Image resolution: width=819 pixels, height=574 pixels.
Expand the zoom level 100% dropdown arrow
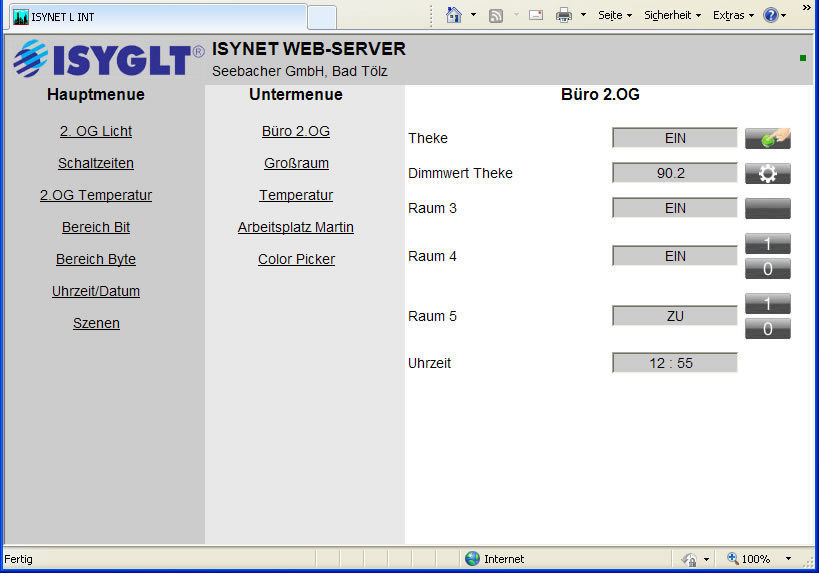tap(788, 559)
